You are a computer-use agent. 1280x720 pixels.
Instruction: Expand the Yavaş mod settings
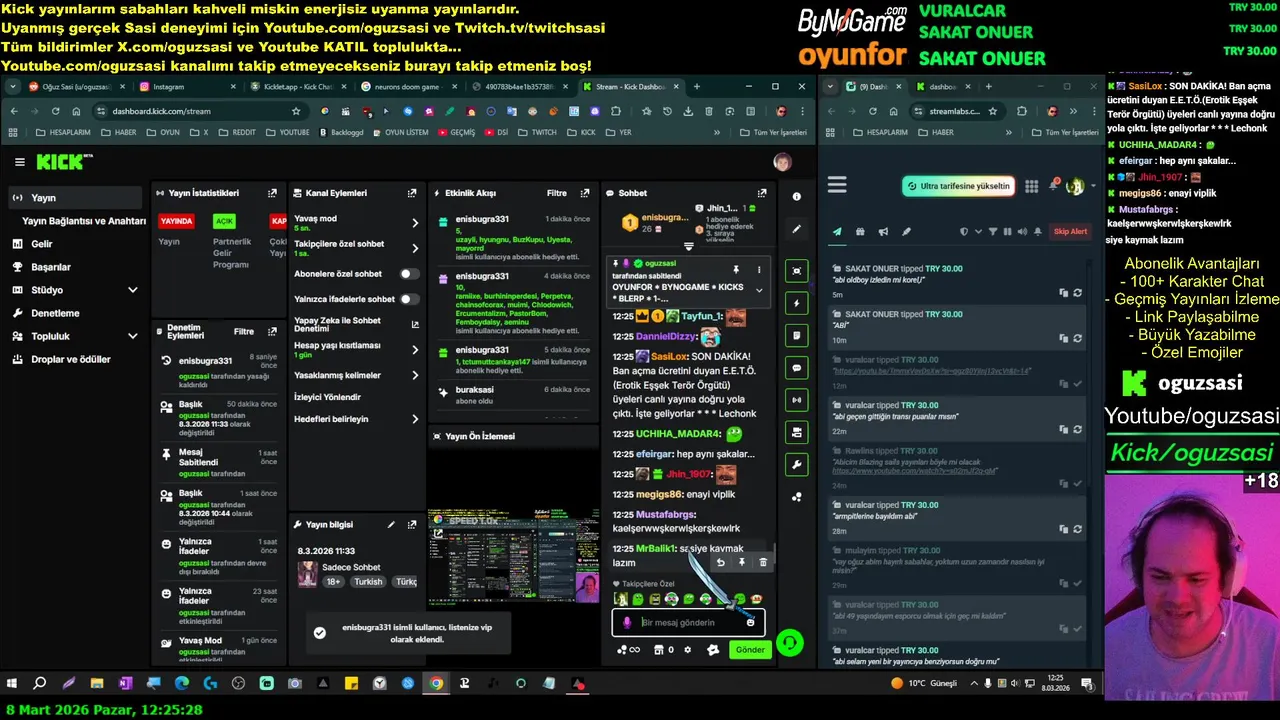tap(415, 223)
